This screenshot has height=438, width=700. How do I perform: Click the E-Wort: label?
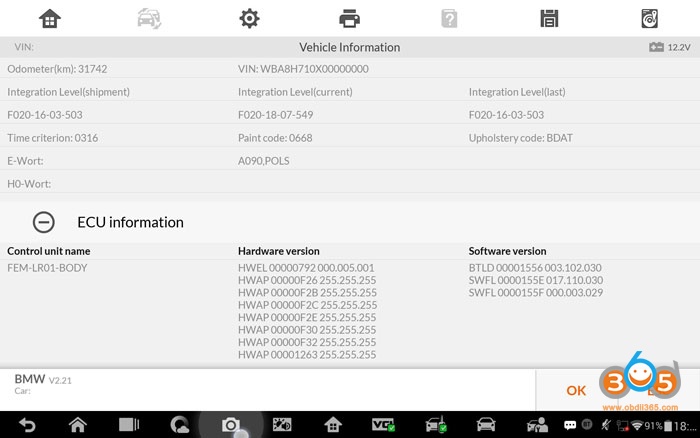(25, 161)
